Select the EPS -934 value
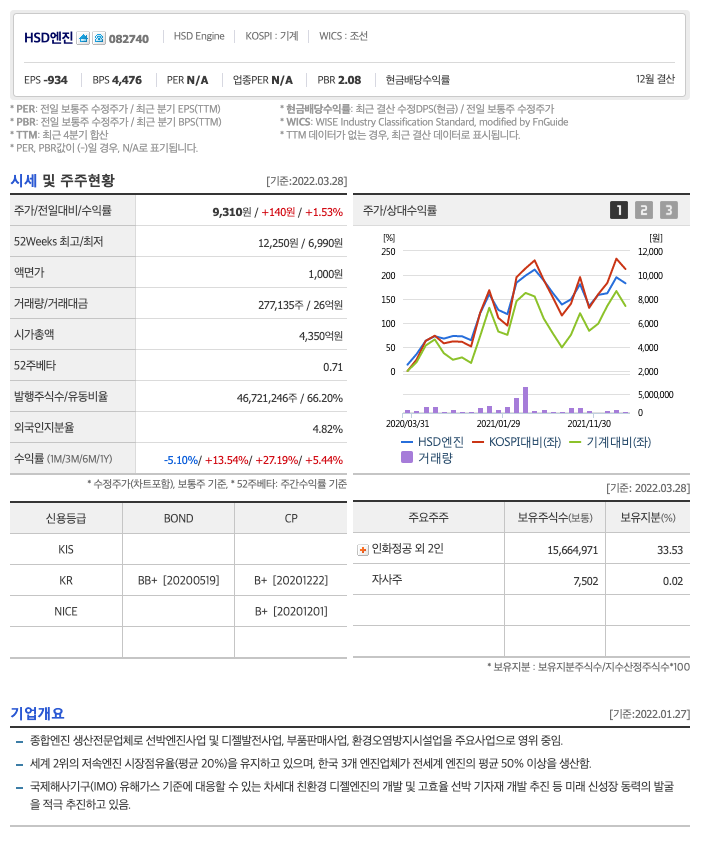This screenshot has width=701, height=842. [x=46, y=80]
